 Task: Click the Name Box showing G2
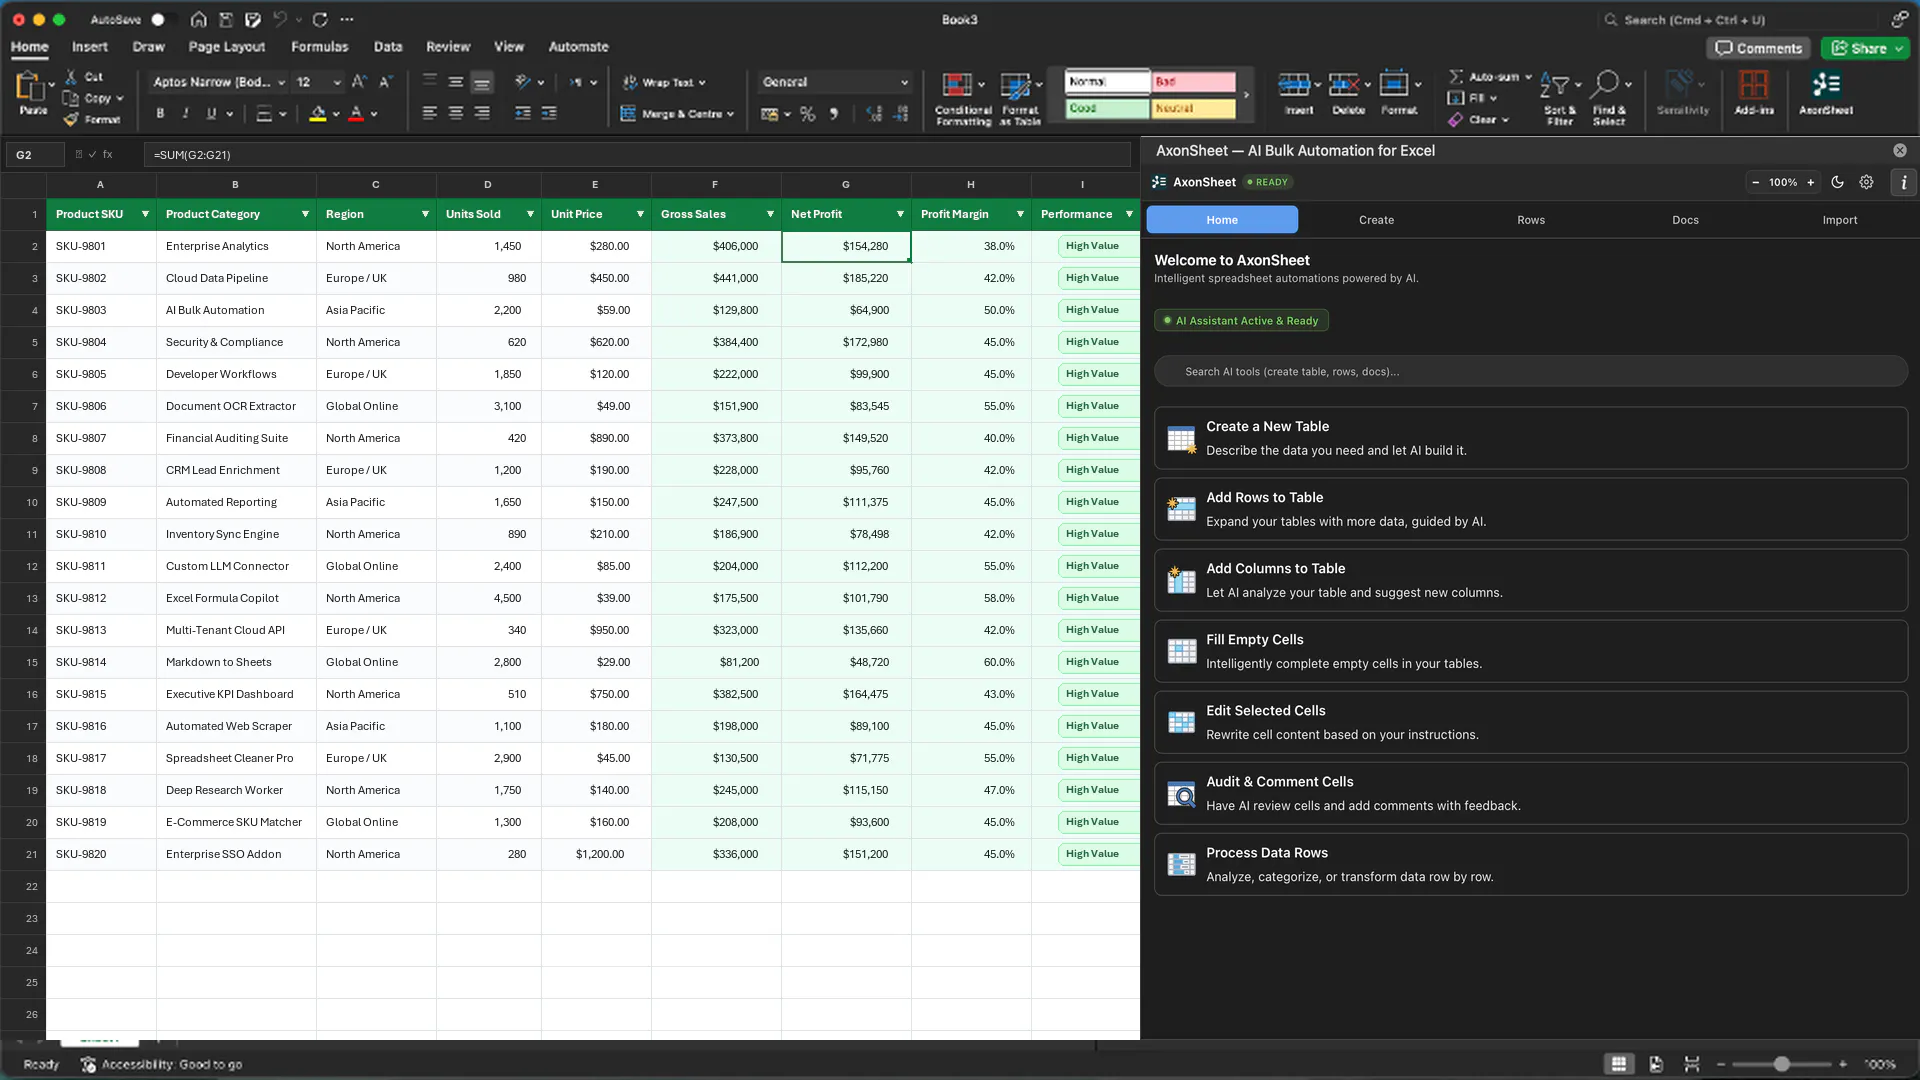point(35,155)
